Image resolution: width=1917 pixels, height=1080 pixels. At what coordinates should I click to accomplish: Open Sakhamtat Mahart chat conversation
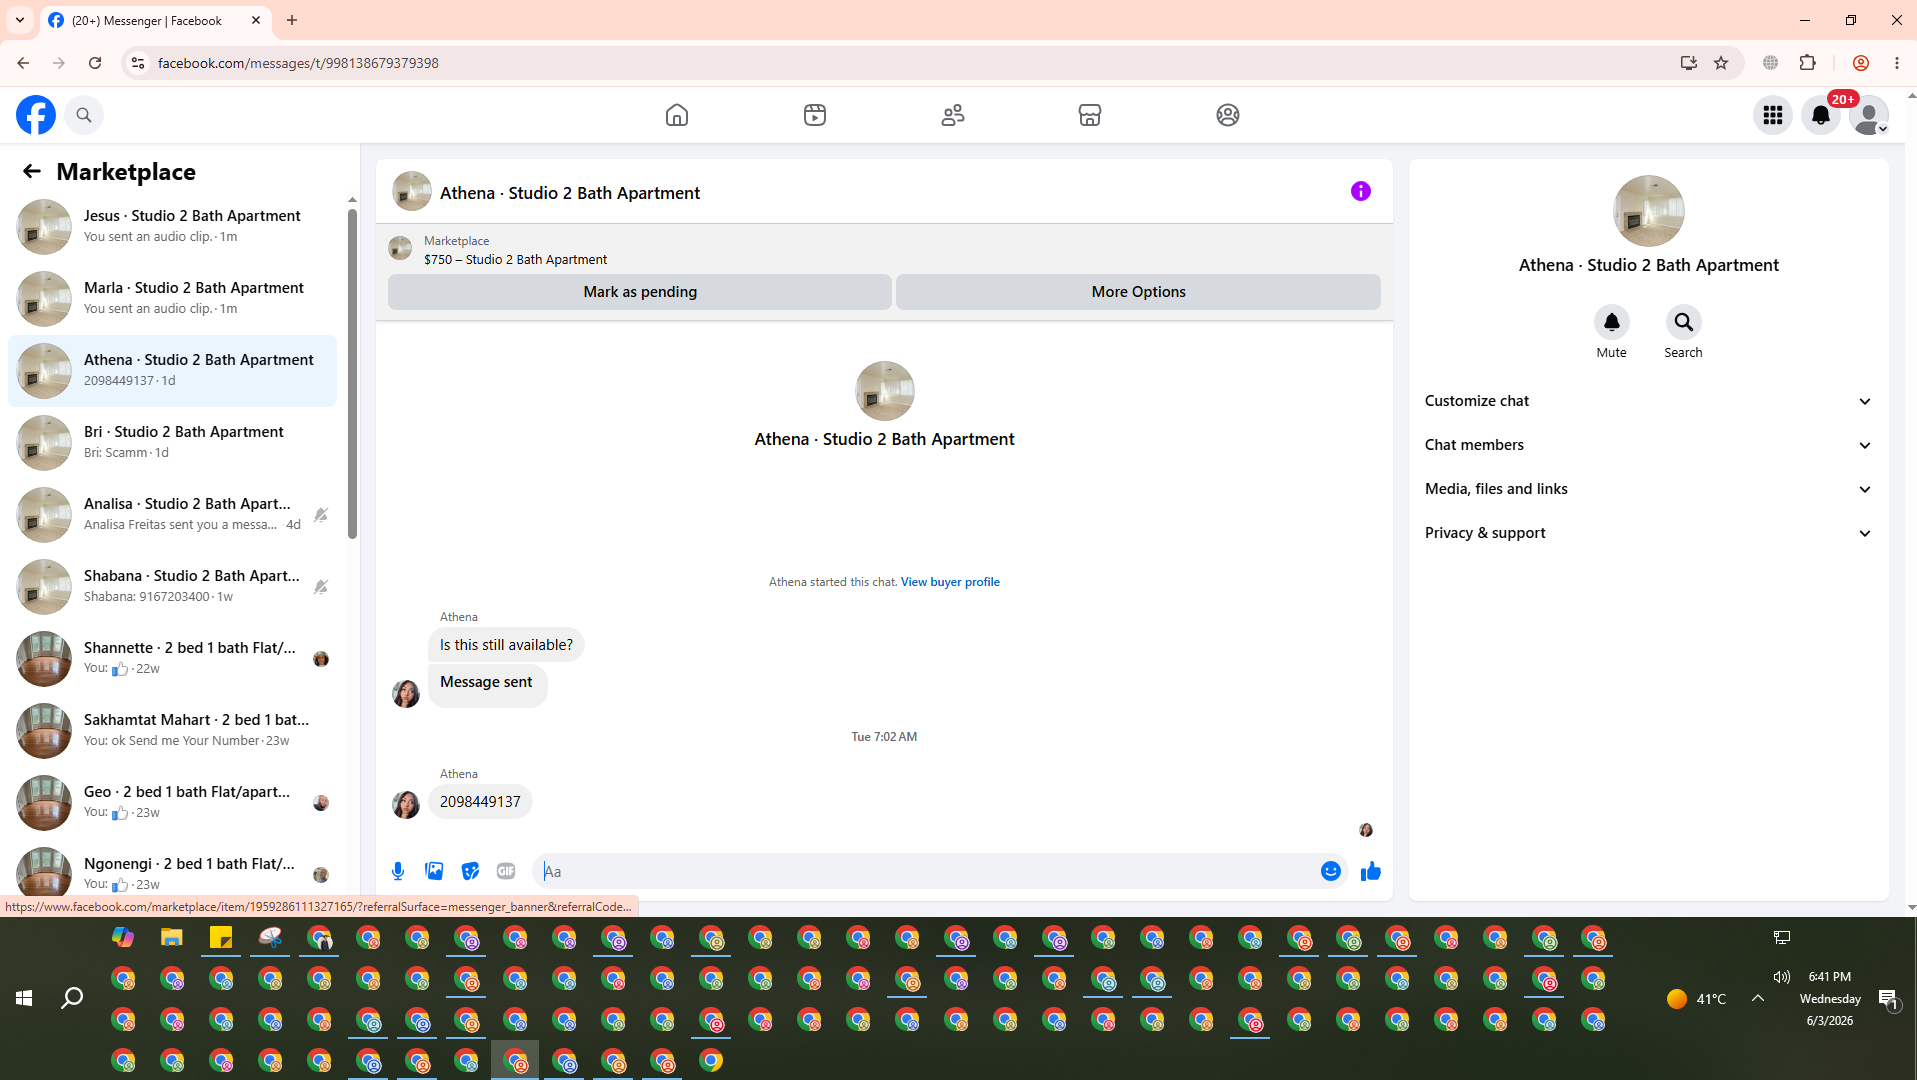[172, 730]
